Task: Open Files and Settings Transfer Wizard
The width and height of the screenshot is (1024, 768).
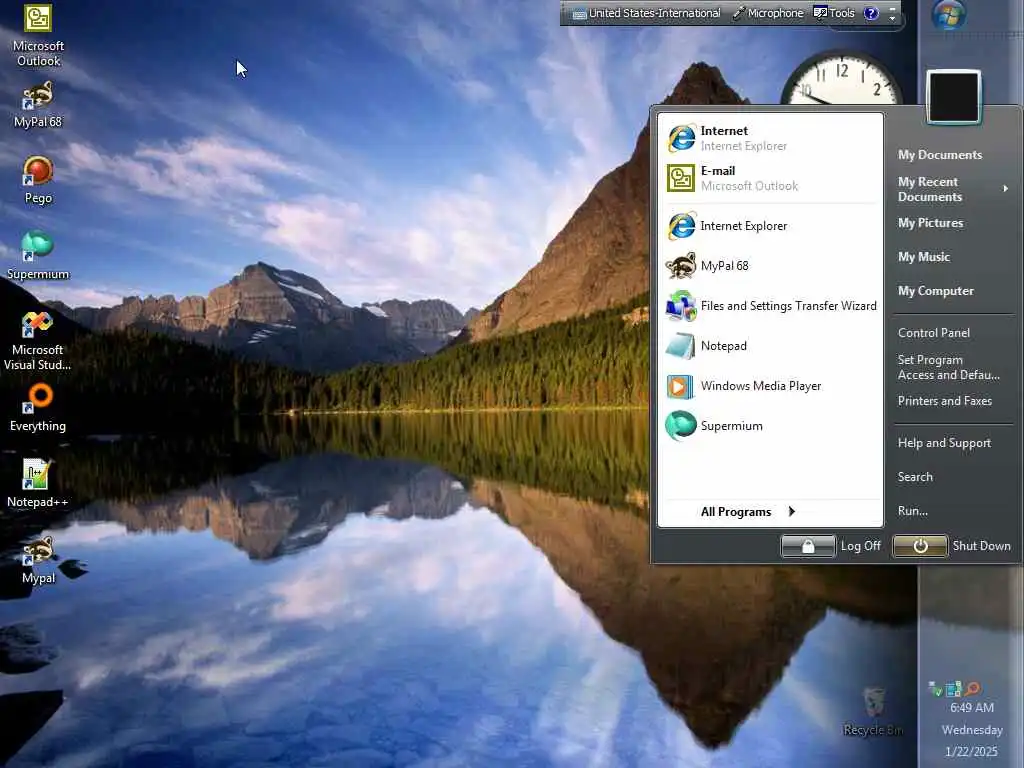Action: coord(771,306)
